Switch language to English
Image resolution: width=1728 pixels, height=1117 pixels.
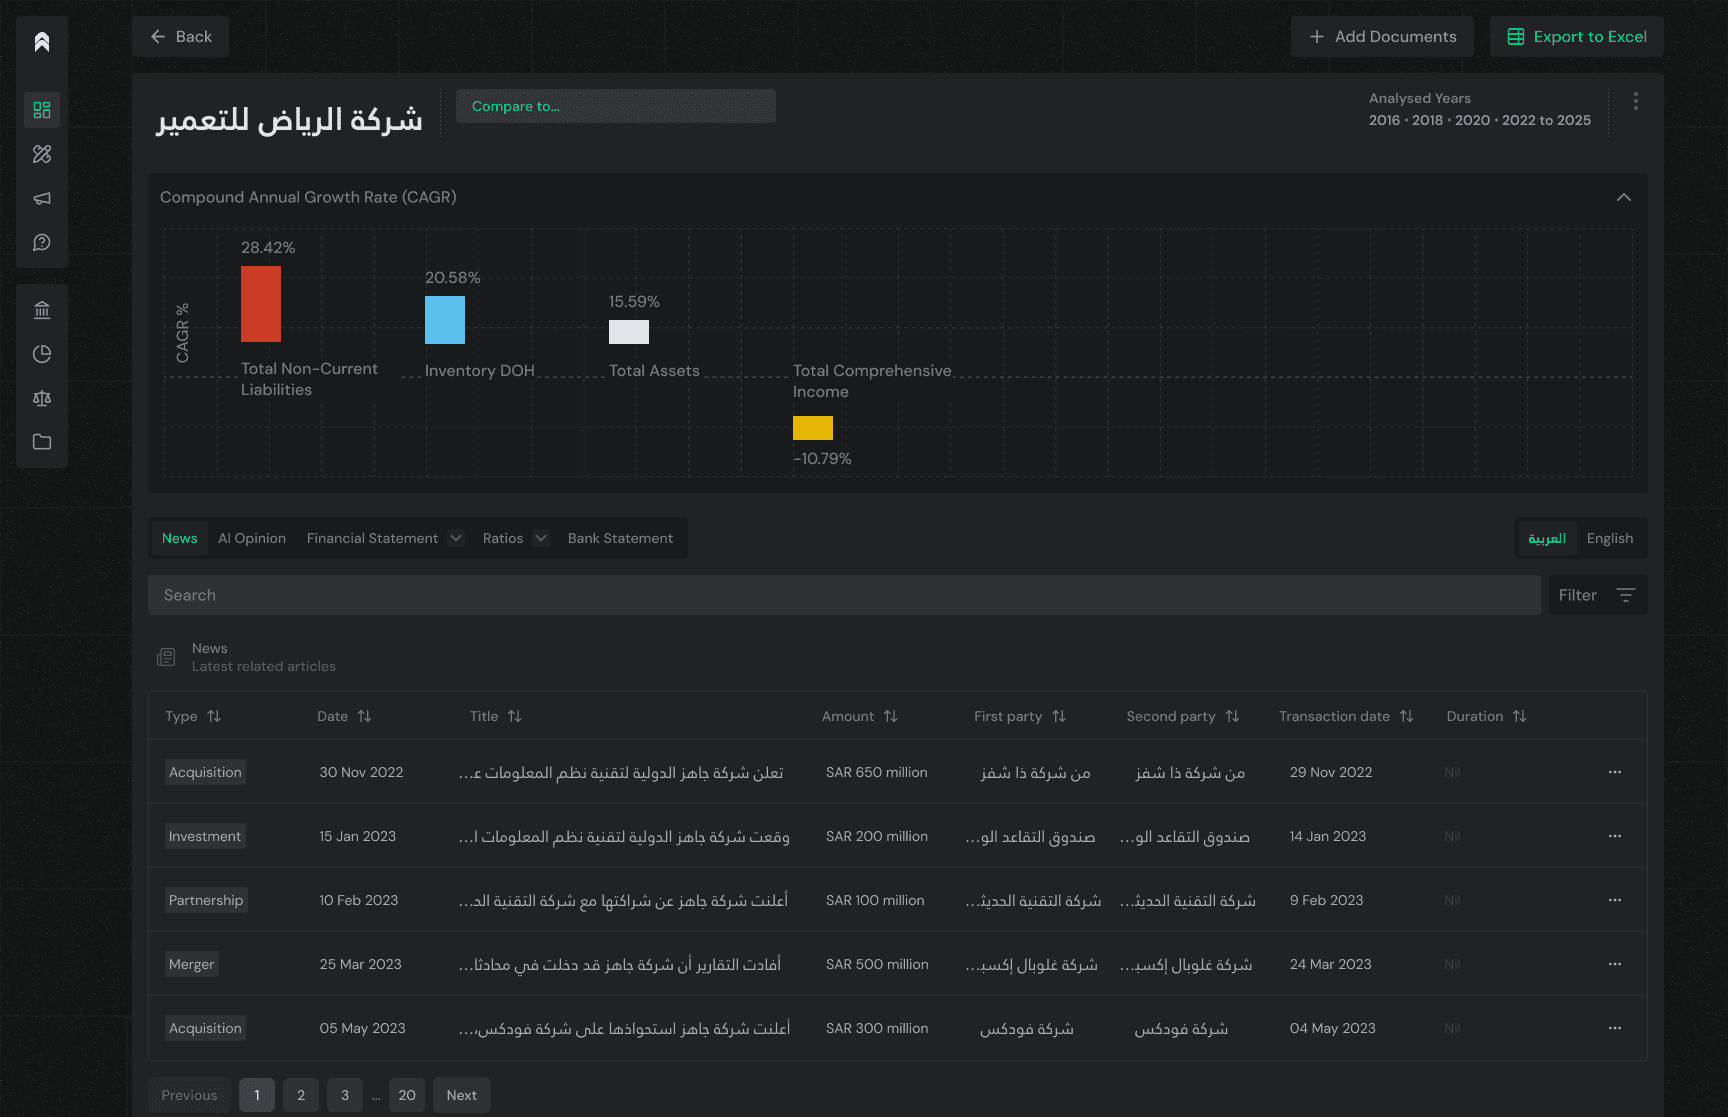1610,538
